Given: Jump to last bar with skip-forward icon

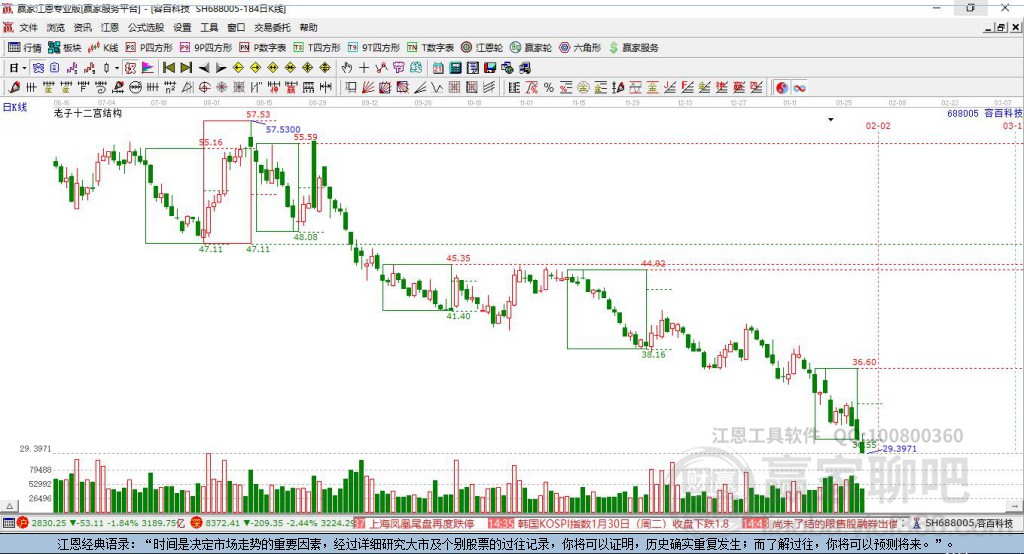Looking at the screenshot, I should click(186, 67).
